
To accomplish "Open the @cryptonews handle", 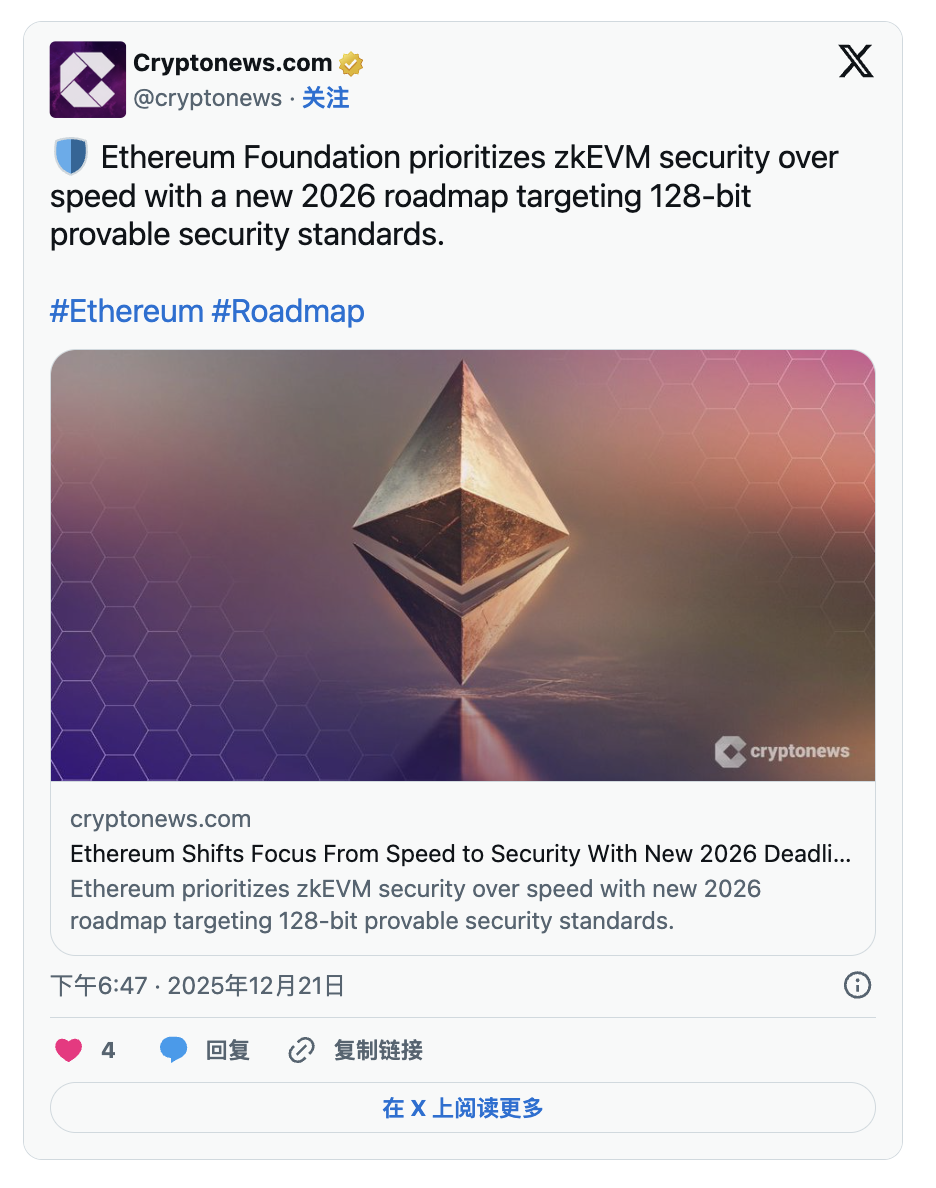I will (207, 98).
